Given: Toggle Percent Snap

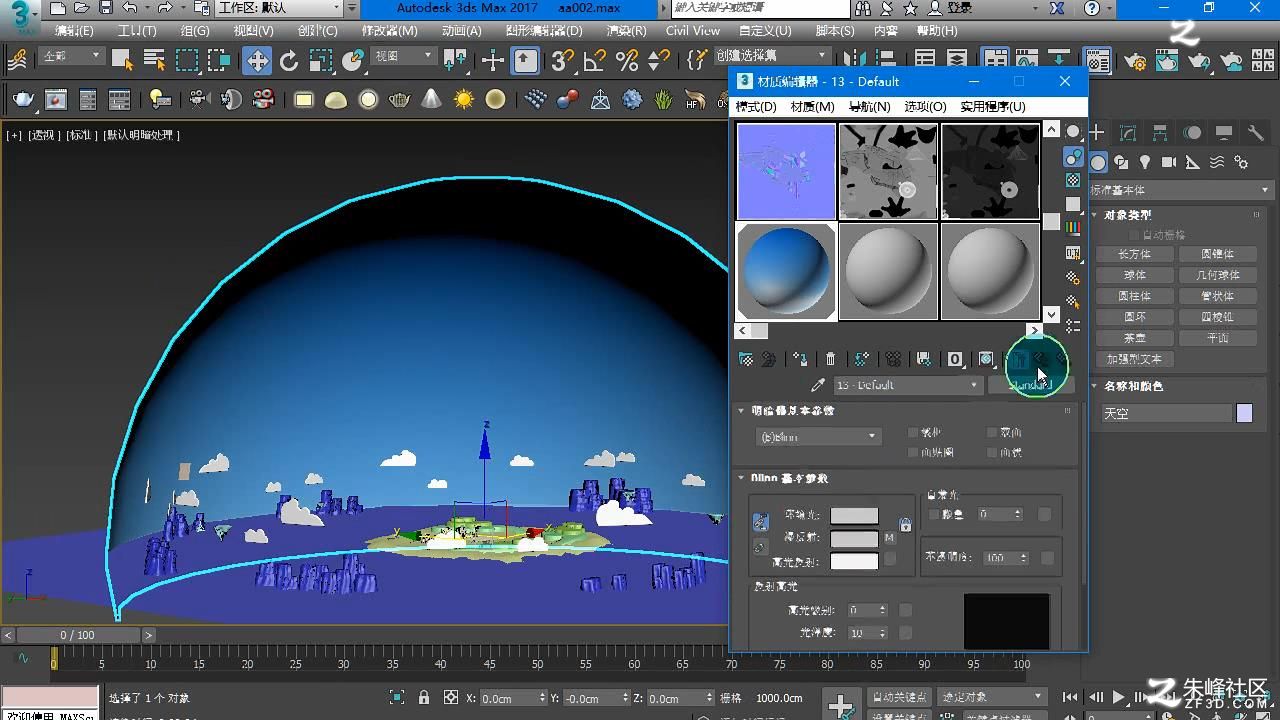Looking at the screenshot, I should click(627, 61).
